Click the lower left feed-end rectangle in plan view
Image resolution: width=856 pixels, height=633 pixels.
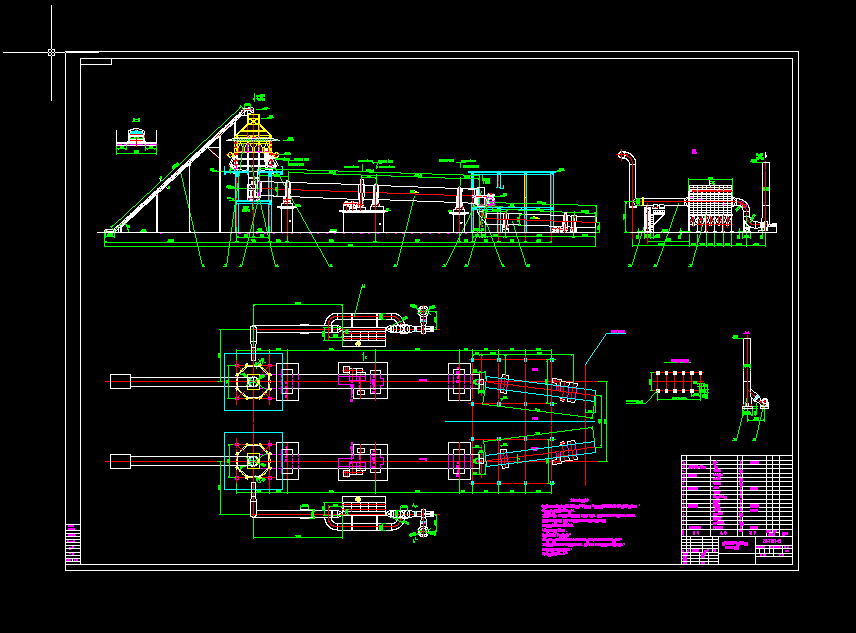pyautogui.click(x=120, y=461)
